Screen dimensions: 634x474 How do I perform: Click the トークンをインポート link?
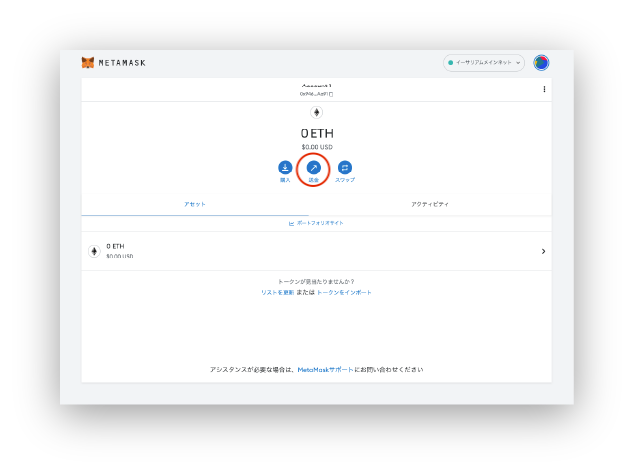(x=344, y=292)
